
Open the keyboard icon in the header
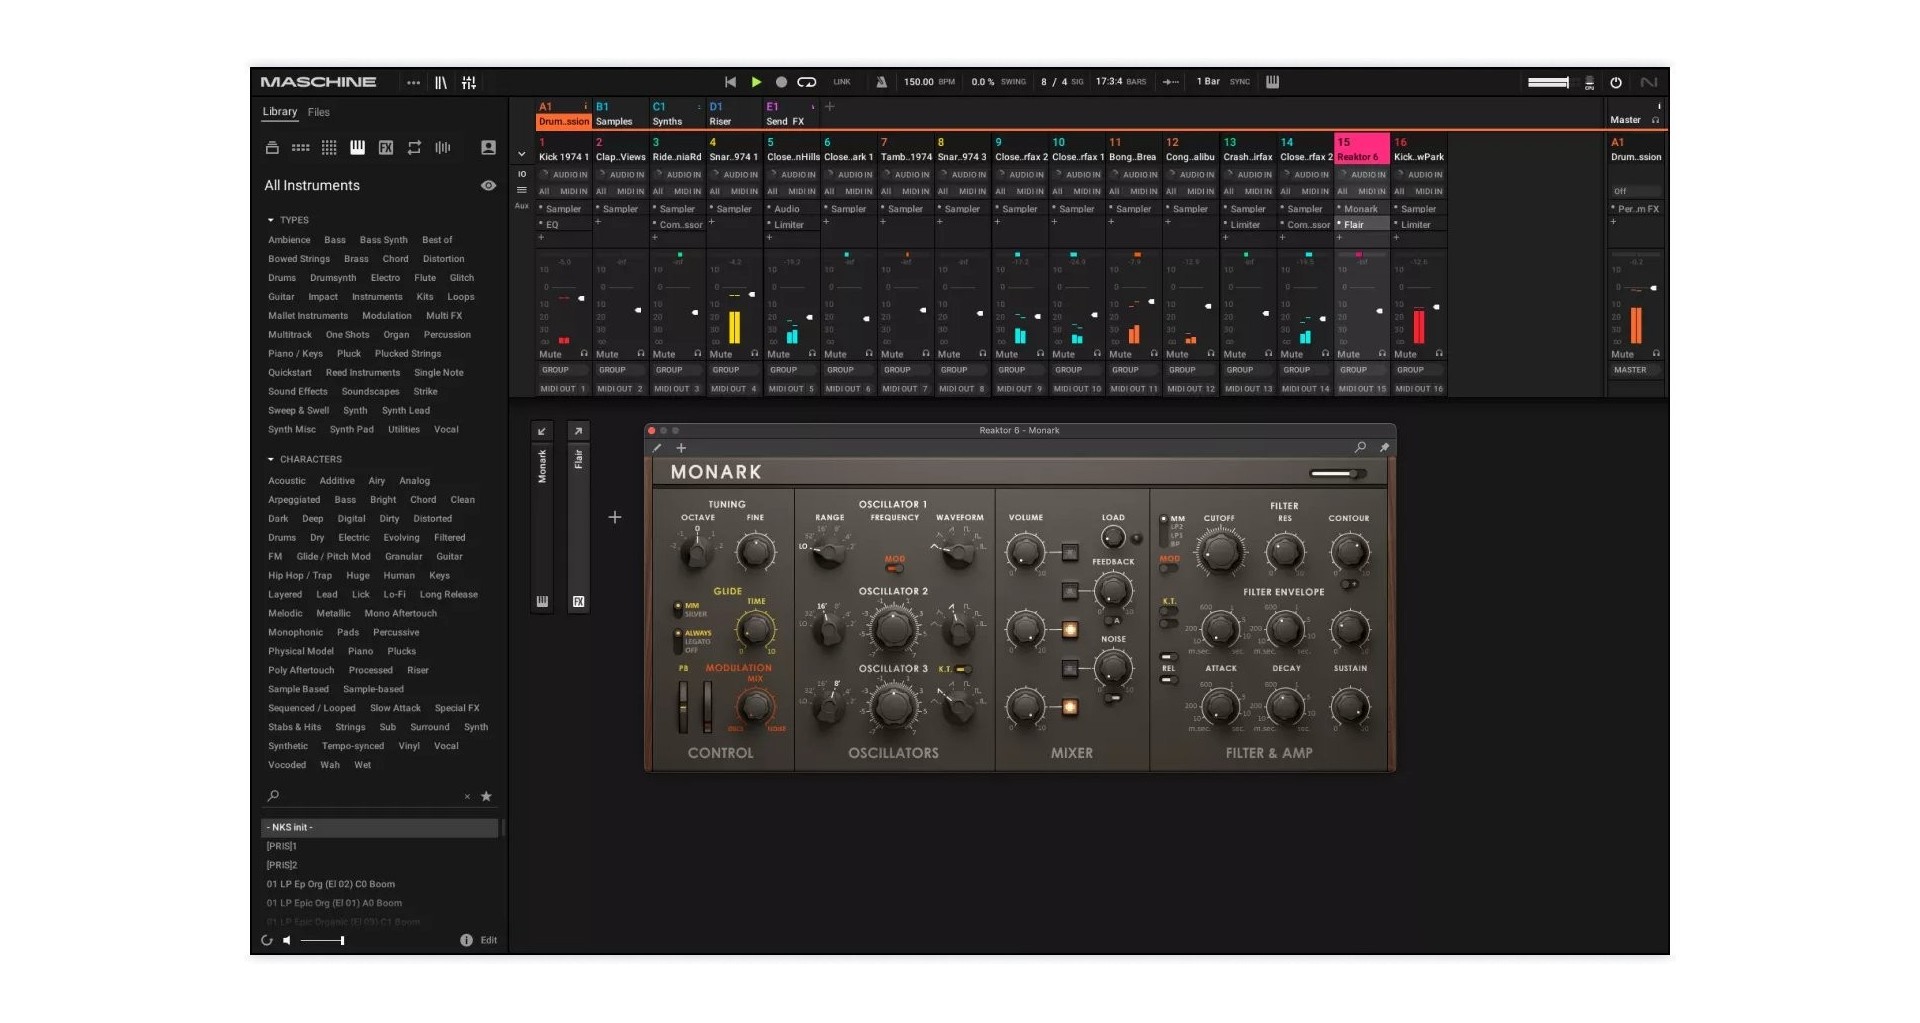1272,82
